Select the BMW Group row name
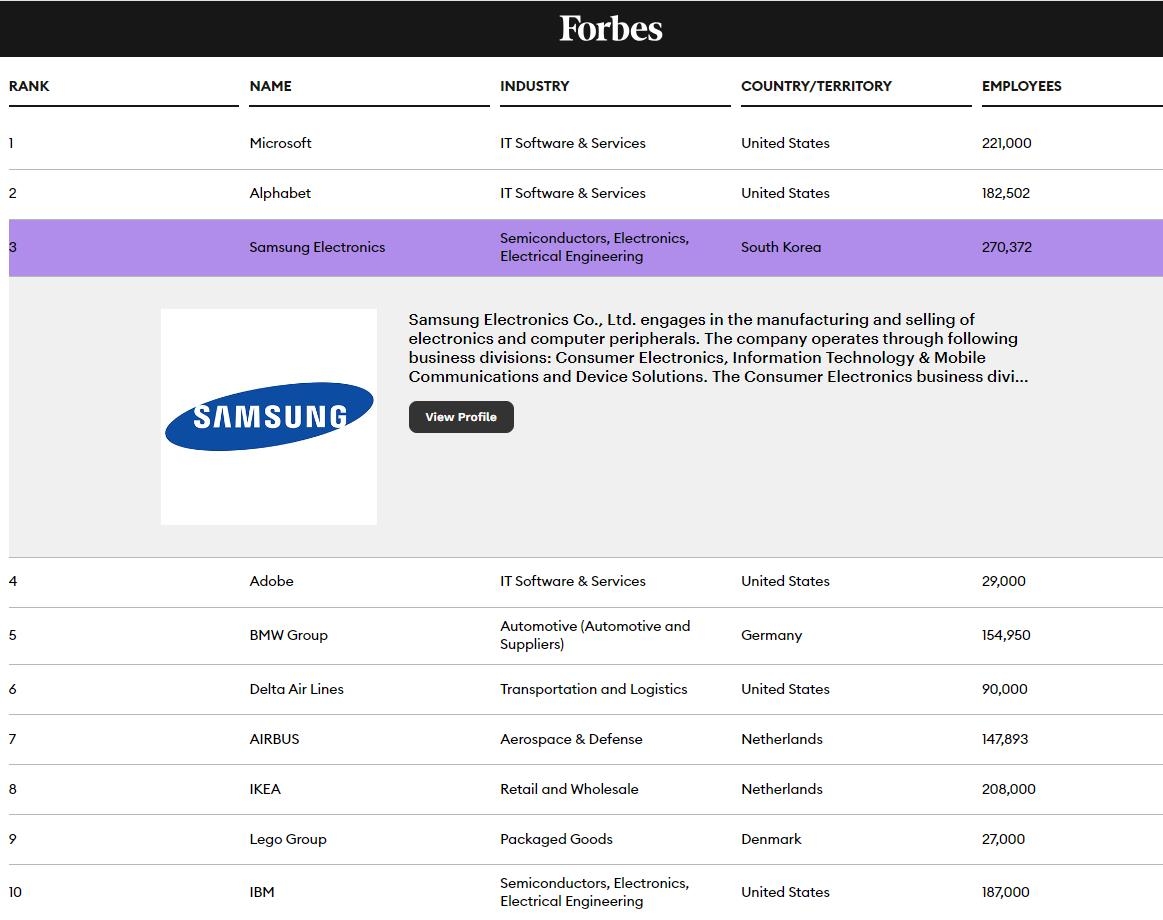1163x920 pixels. tap(289, 635)
